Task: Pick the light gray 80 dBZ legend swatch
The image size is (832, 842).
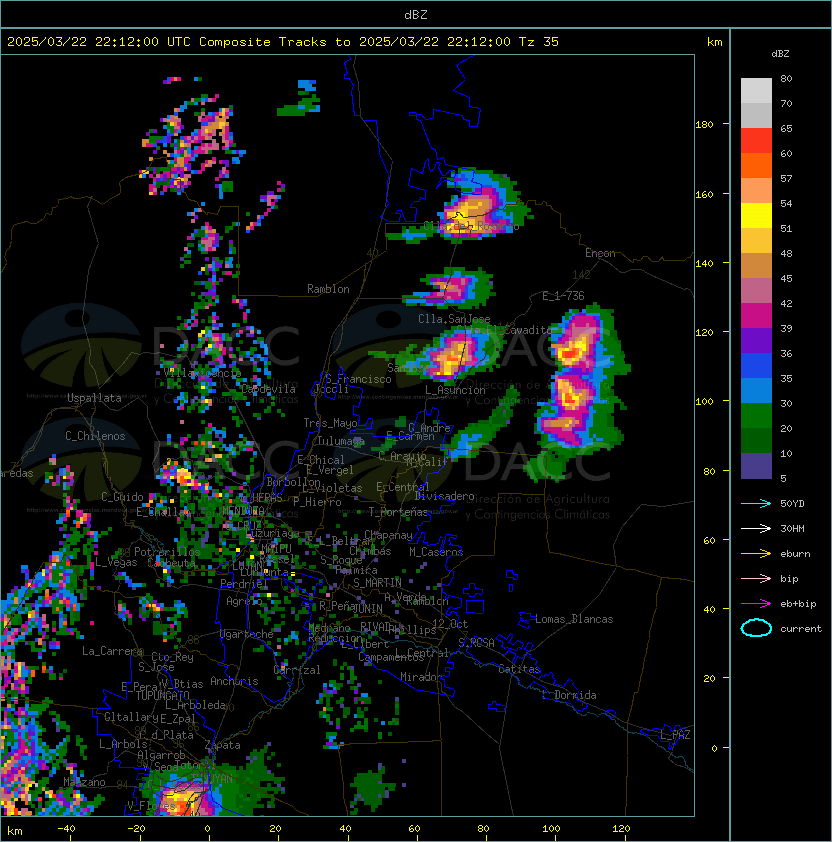Action: click(x=756, y=90)
